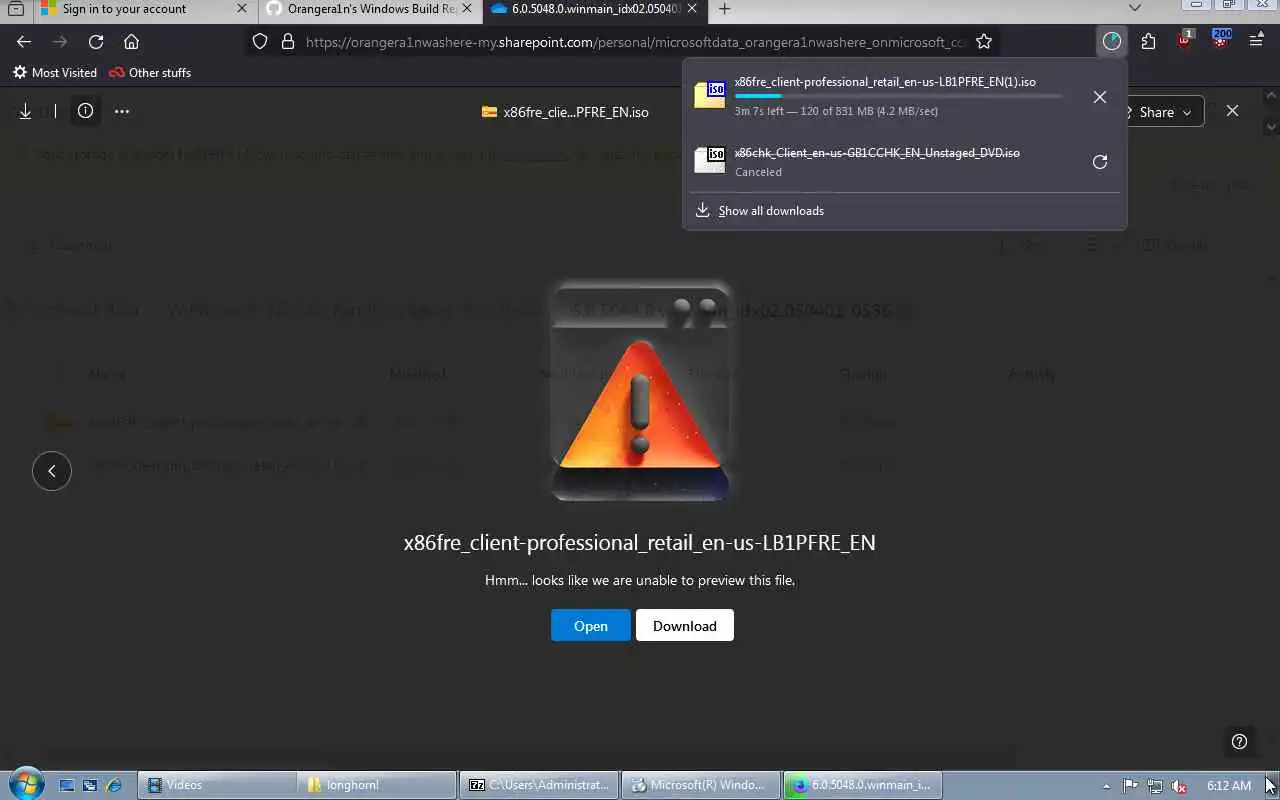Screen dimensions: 1280x800
Task: Bookmark this page with the star icon
Action: pyautogui.click(x=984, y=42)
